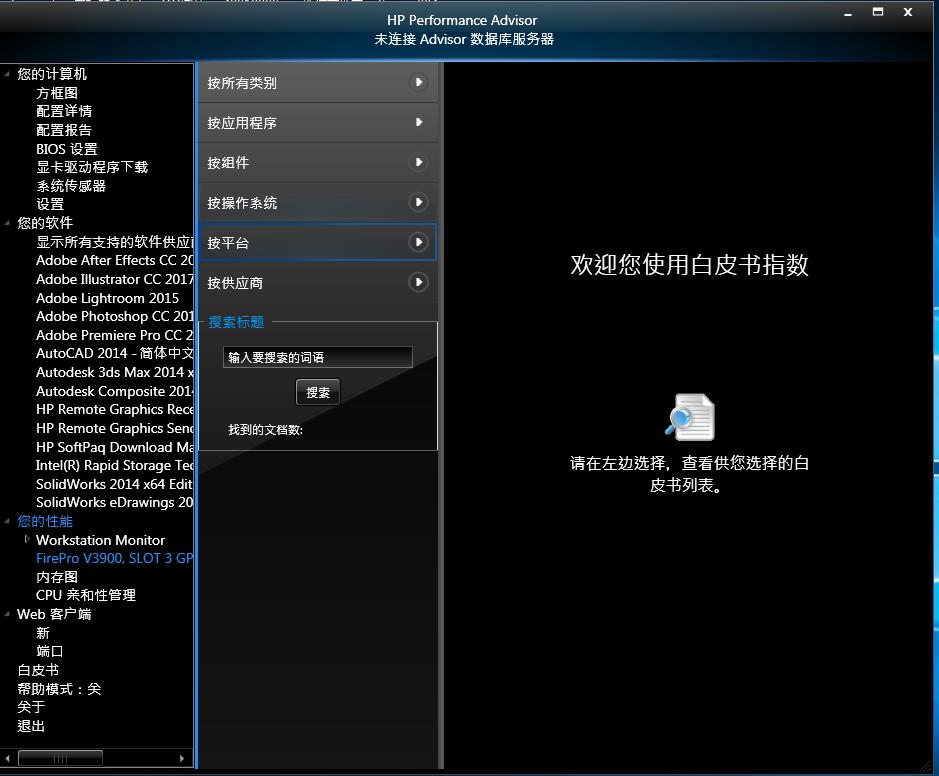Click the 输入要搜索的词语 search field
This screenshot has height=776, width=939.
(x=317, y=357)
